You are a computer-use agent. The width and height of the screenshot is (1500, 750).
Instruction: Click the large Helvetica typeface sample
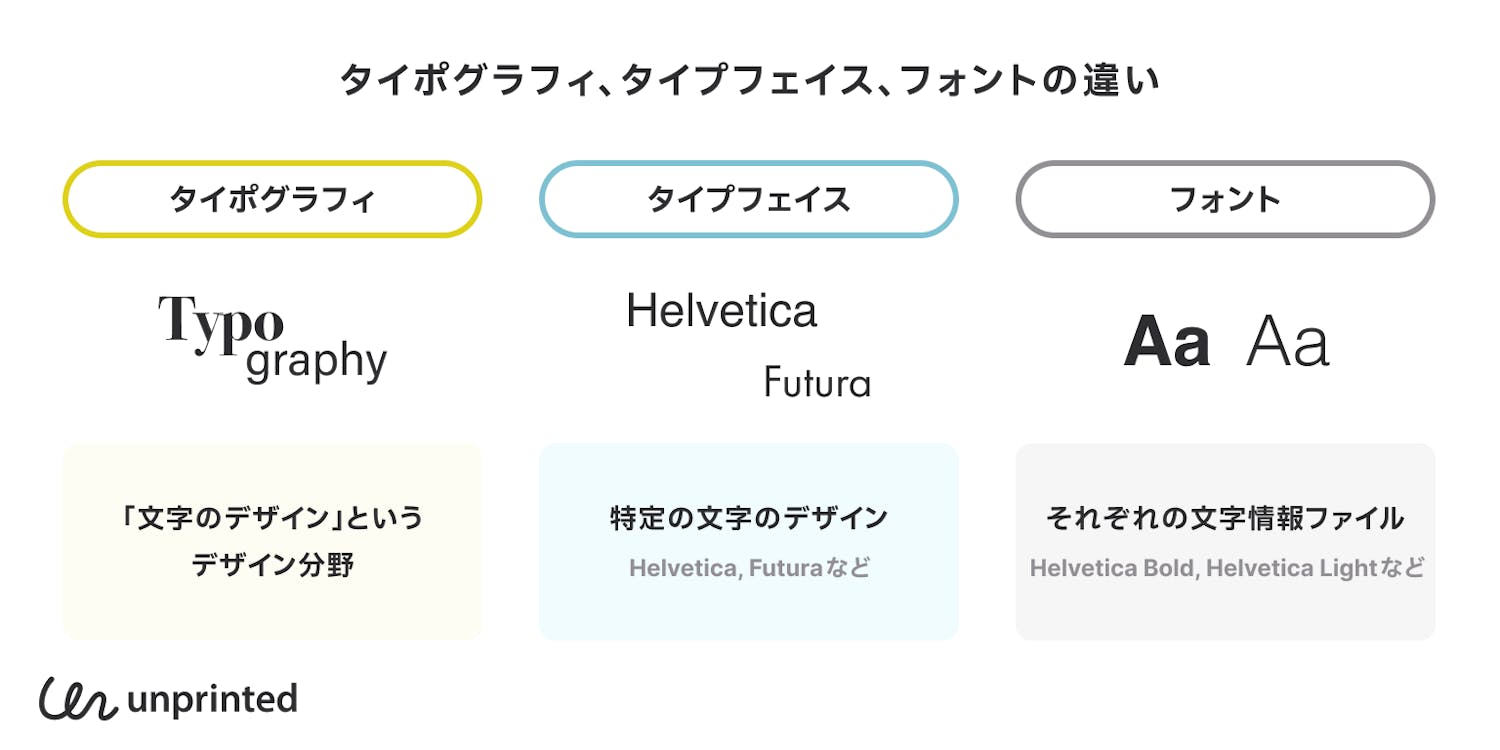point(721,311)
